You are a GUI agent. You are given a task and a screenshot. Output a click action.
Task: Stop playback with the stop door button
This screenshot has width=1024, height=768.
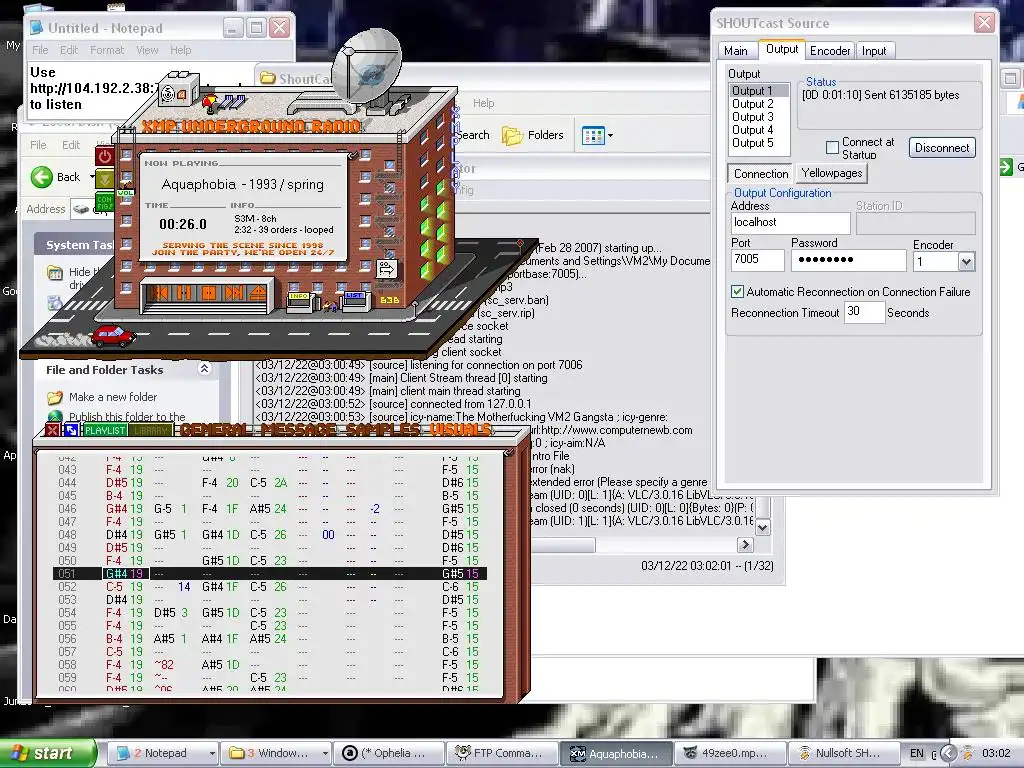pyautogui.click(x=209, y=293)
